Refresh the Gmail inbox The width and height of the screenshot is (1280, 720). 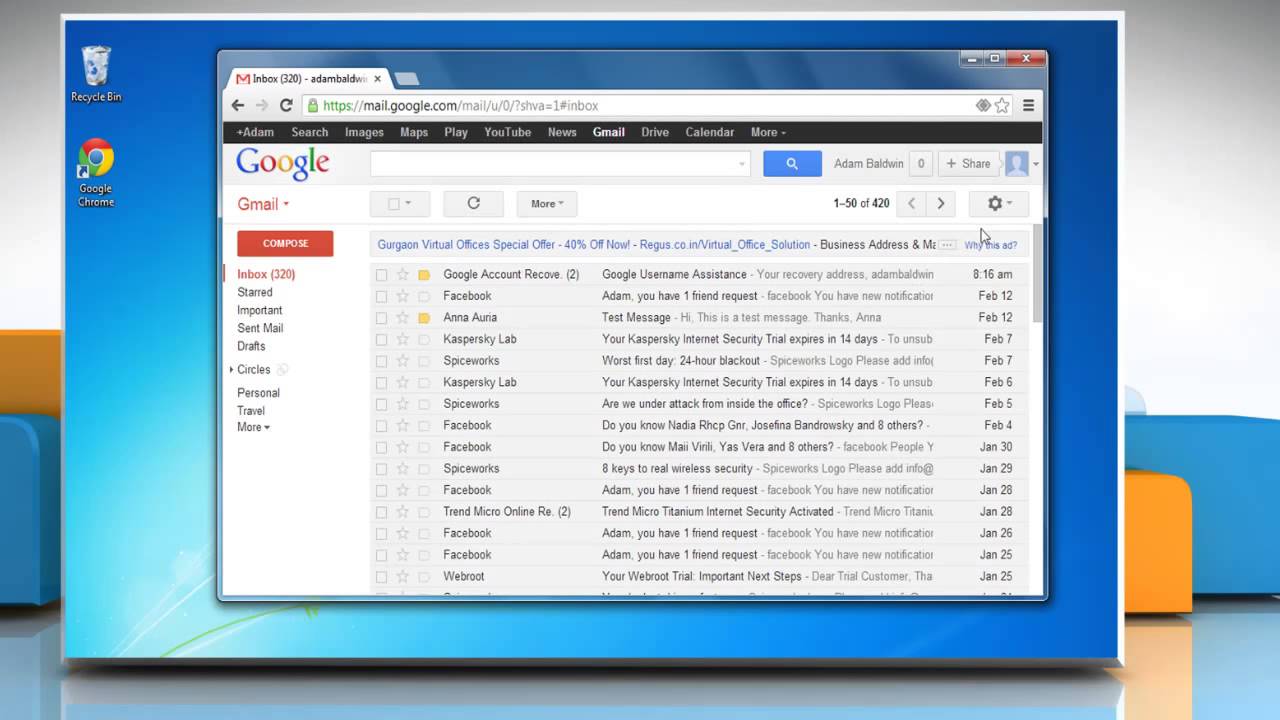coord(474,203)
